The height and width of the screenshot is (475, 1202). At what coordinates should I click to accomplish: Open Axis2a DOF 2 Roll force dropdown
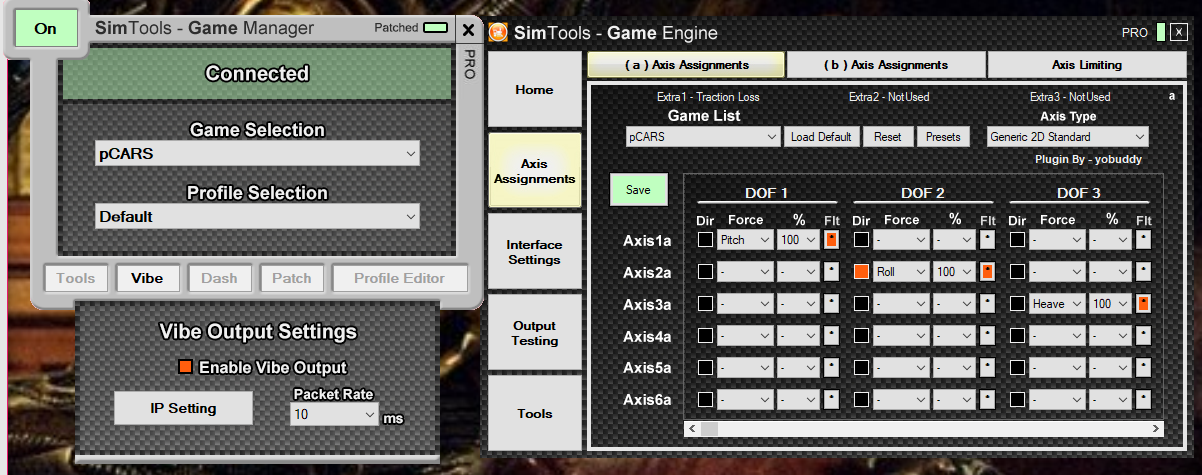[901, 272]
